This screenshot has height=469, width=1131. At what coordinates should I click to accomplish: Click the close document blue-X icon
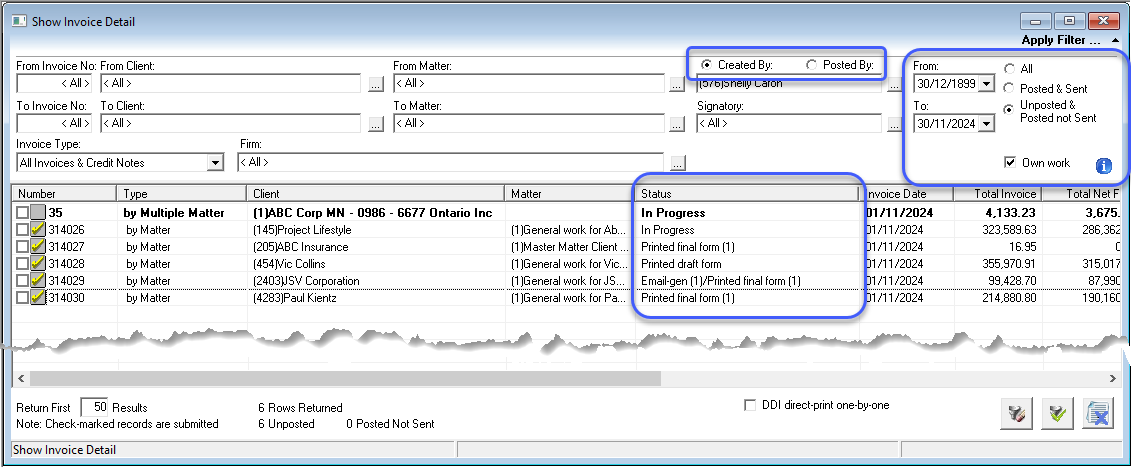pyautogui.click(x=1099, y=413)
